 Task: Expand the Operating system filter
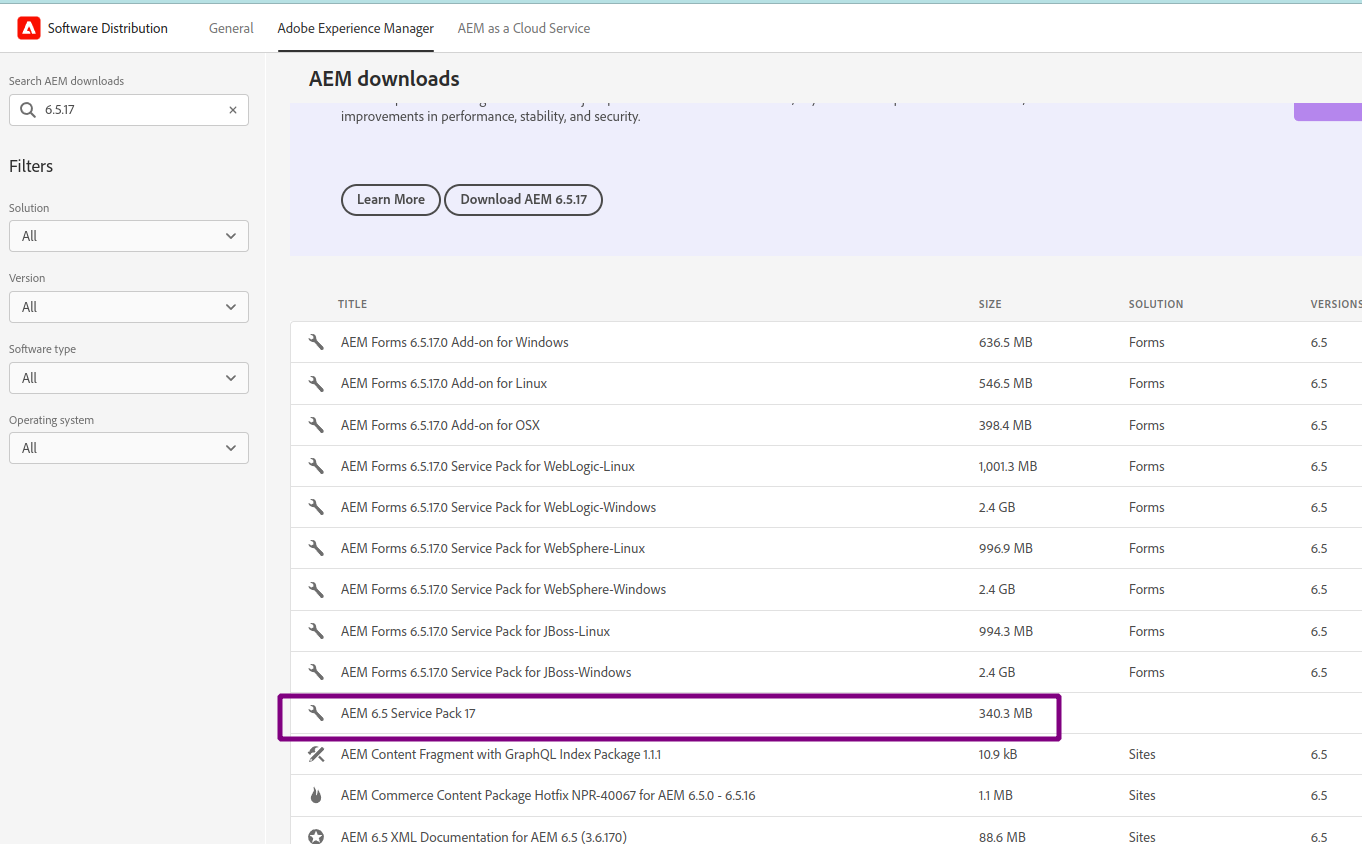pyautogui.click(x=128, y=447)
